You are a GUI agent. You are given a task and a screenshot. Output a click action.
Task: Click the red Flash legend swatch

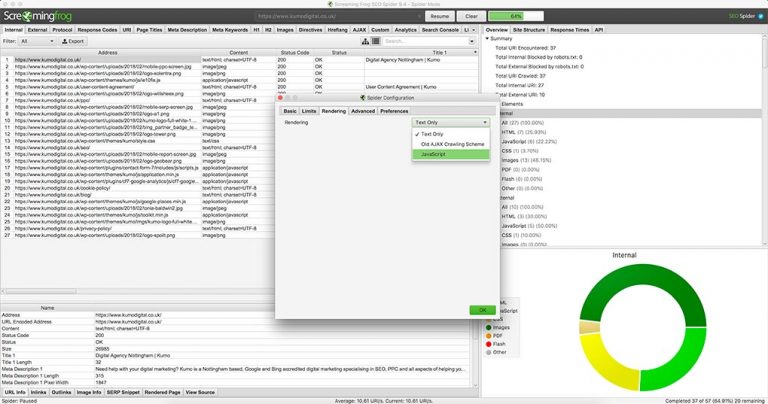488,344
